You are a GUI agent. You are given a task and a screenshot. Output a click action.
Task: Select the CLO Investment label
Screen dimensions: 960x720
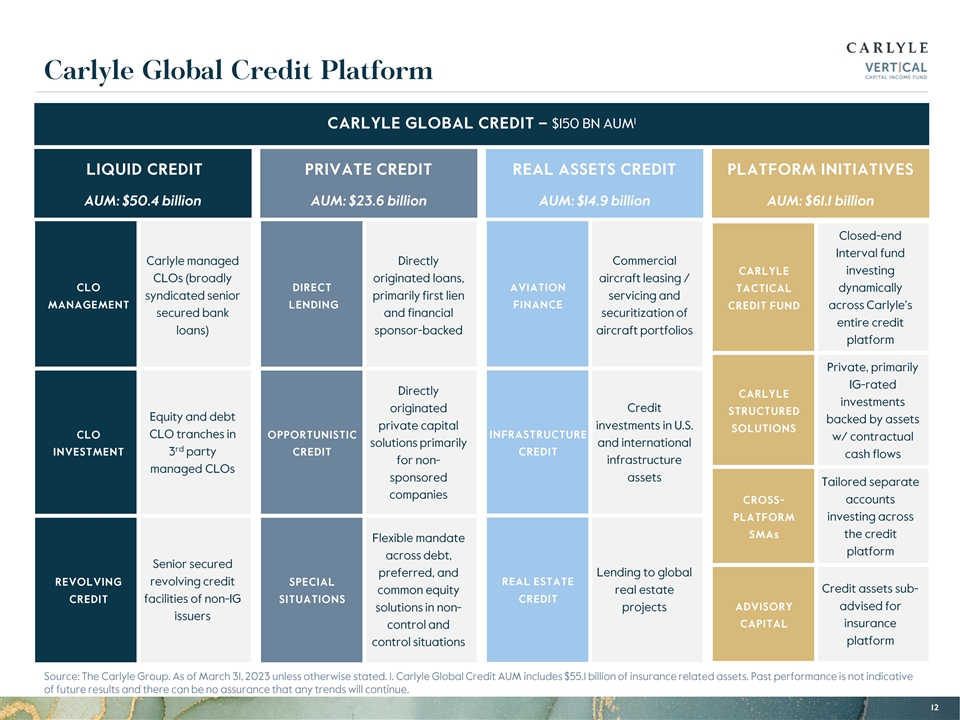click(86, 442)
